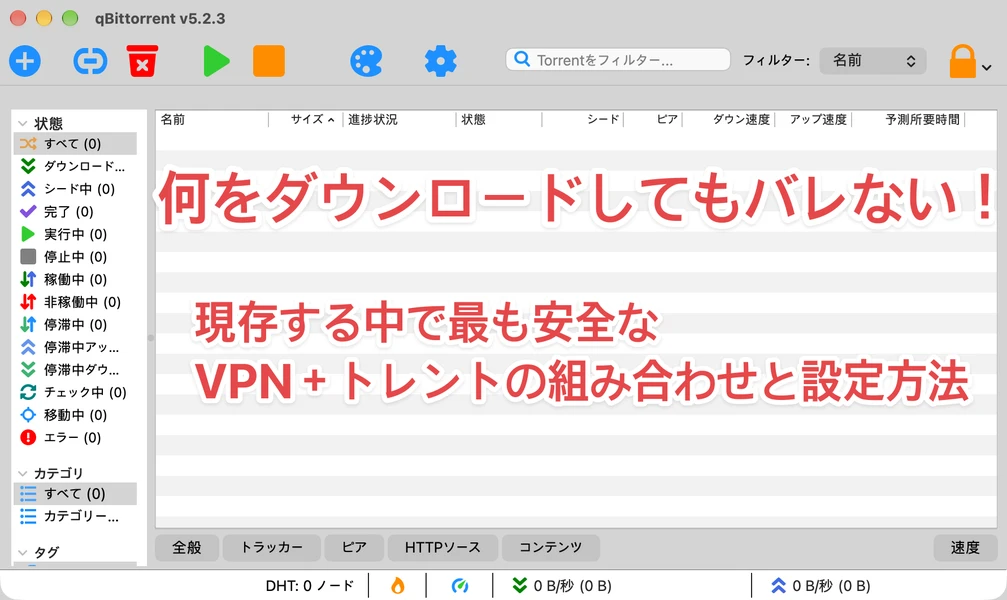This screenshot has width=1007, height=600.
Task: Open the コンテンツ tab
Action: click(550, 547)
